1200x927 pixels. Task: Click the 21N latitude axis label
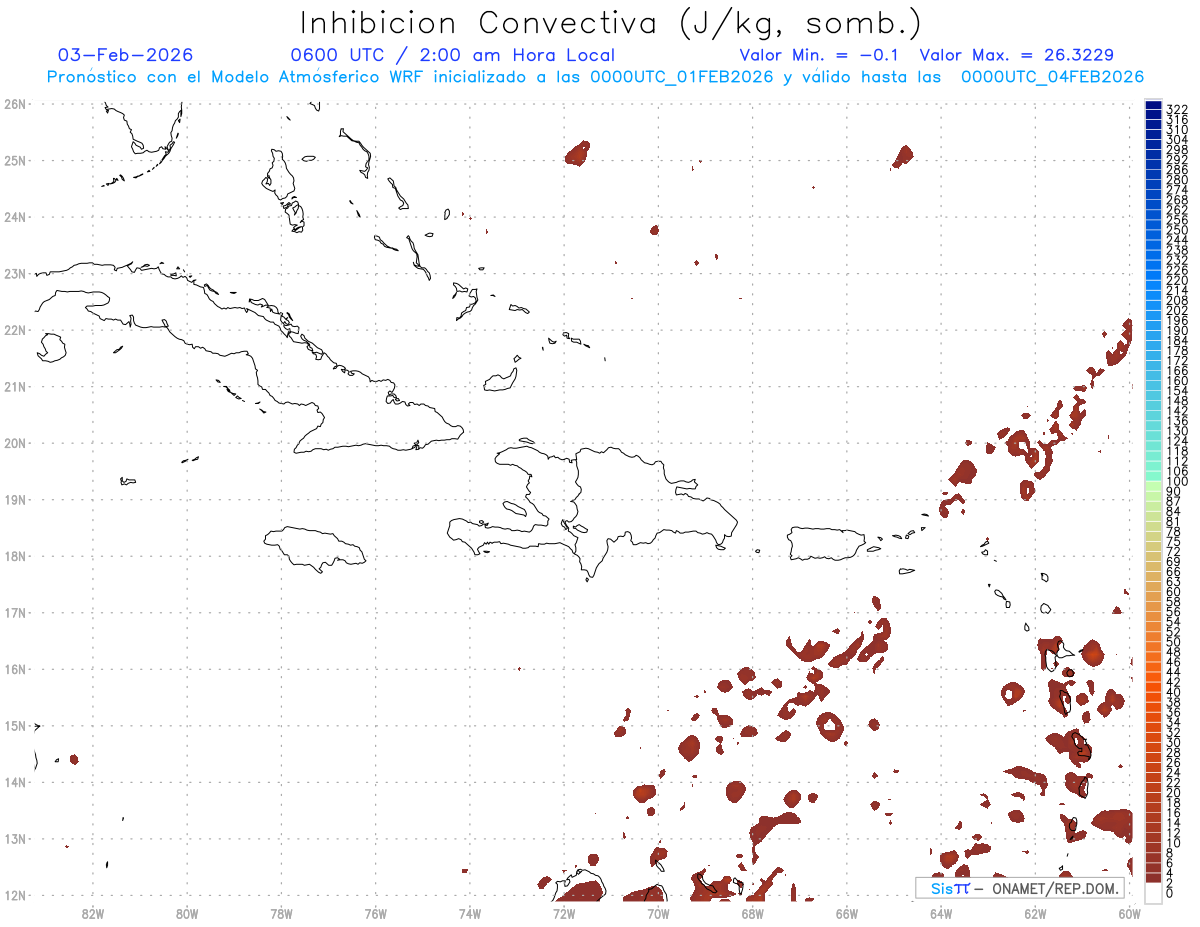16,386
